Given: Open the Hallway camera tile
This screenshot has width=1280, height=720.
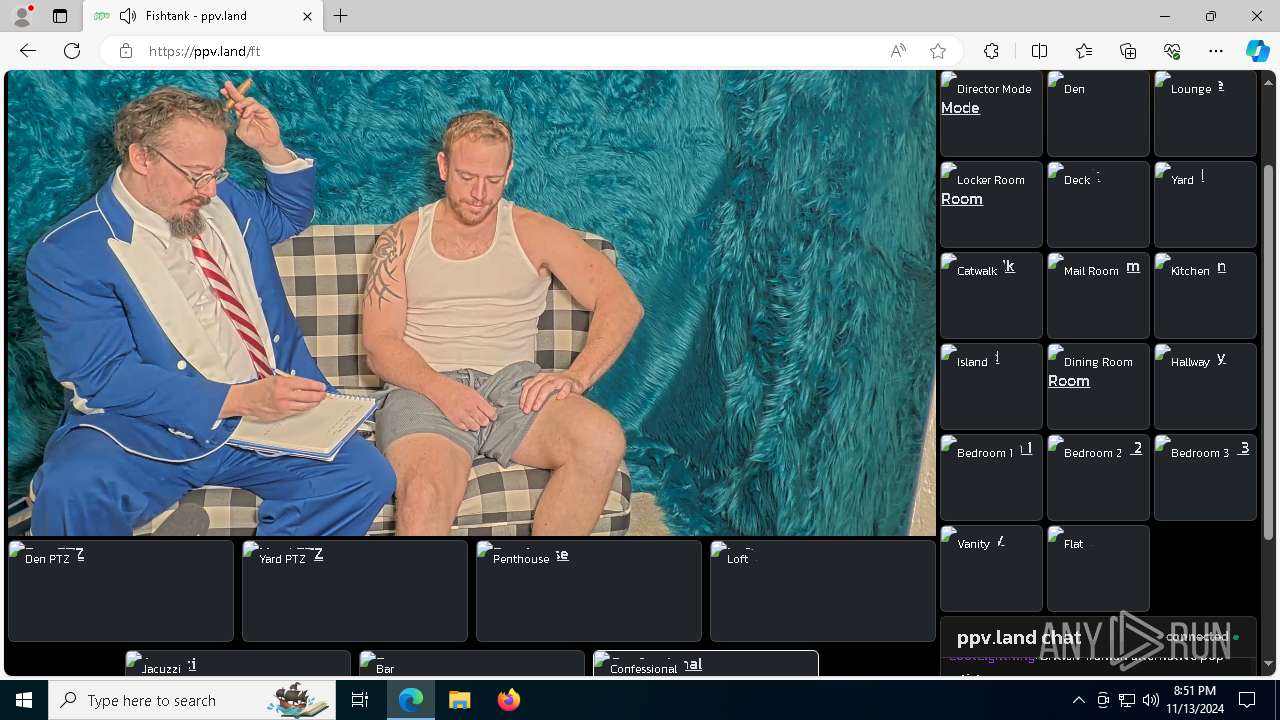Looking at the screenshot, I should [1205, 386].
